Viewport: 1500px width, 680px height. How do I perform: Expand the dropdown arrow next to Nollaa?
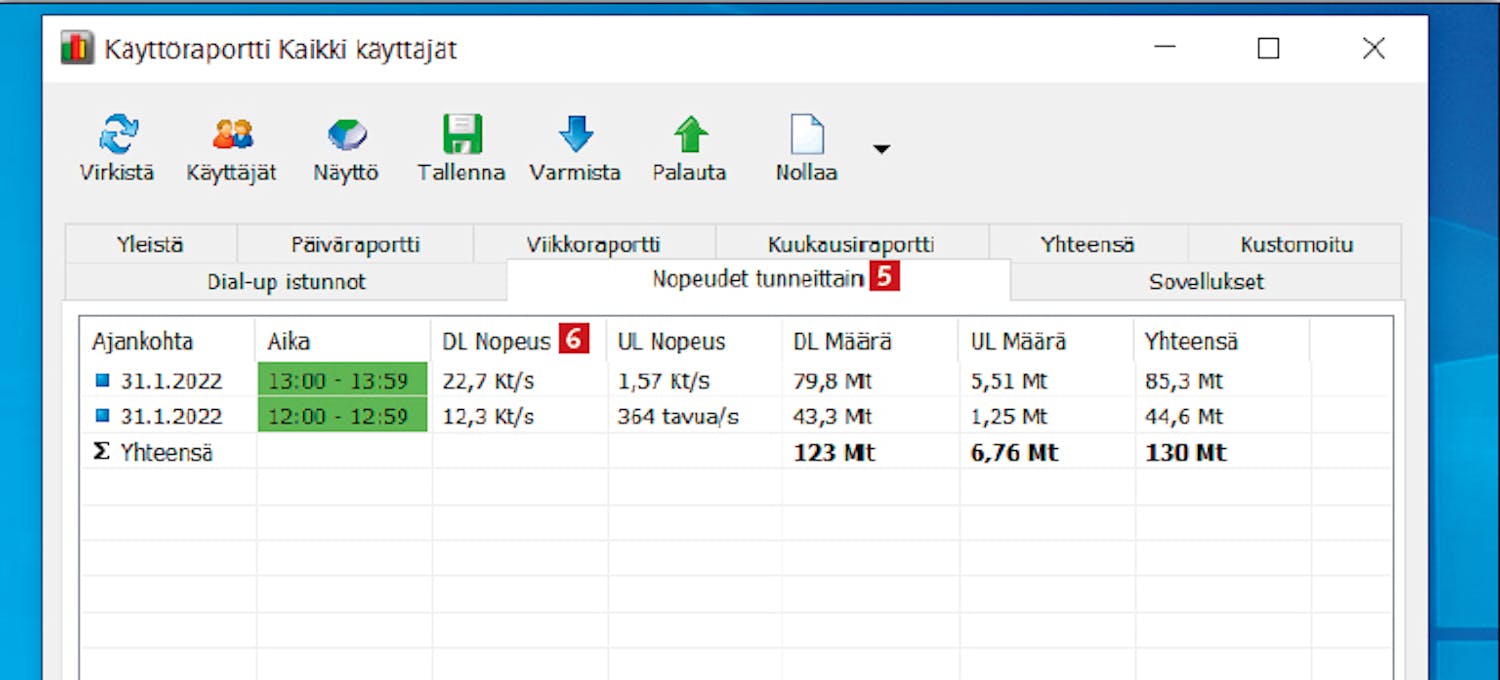point(880,150)
